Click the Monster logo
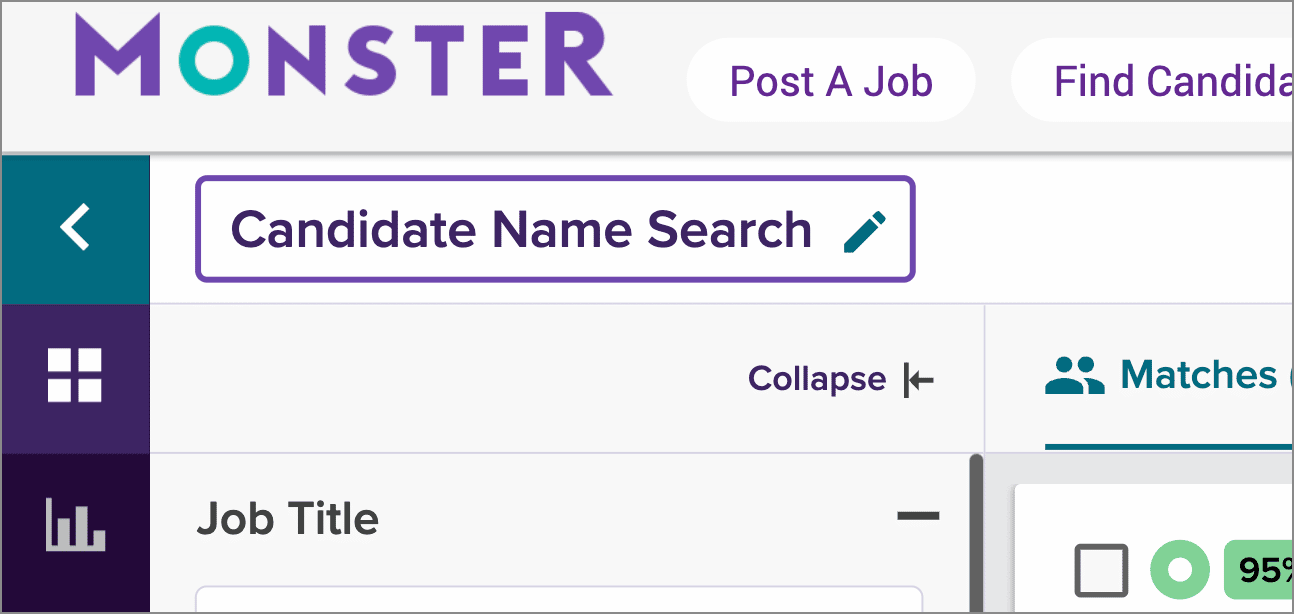The image size is (1294, 614). tap(342, 57)
